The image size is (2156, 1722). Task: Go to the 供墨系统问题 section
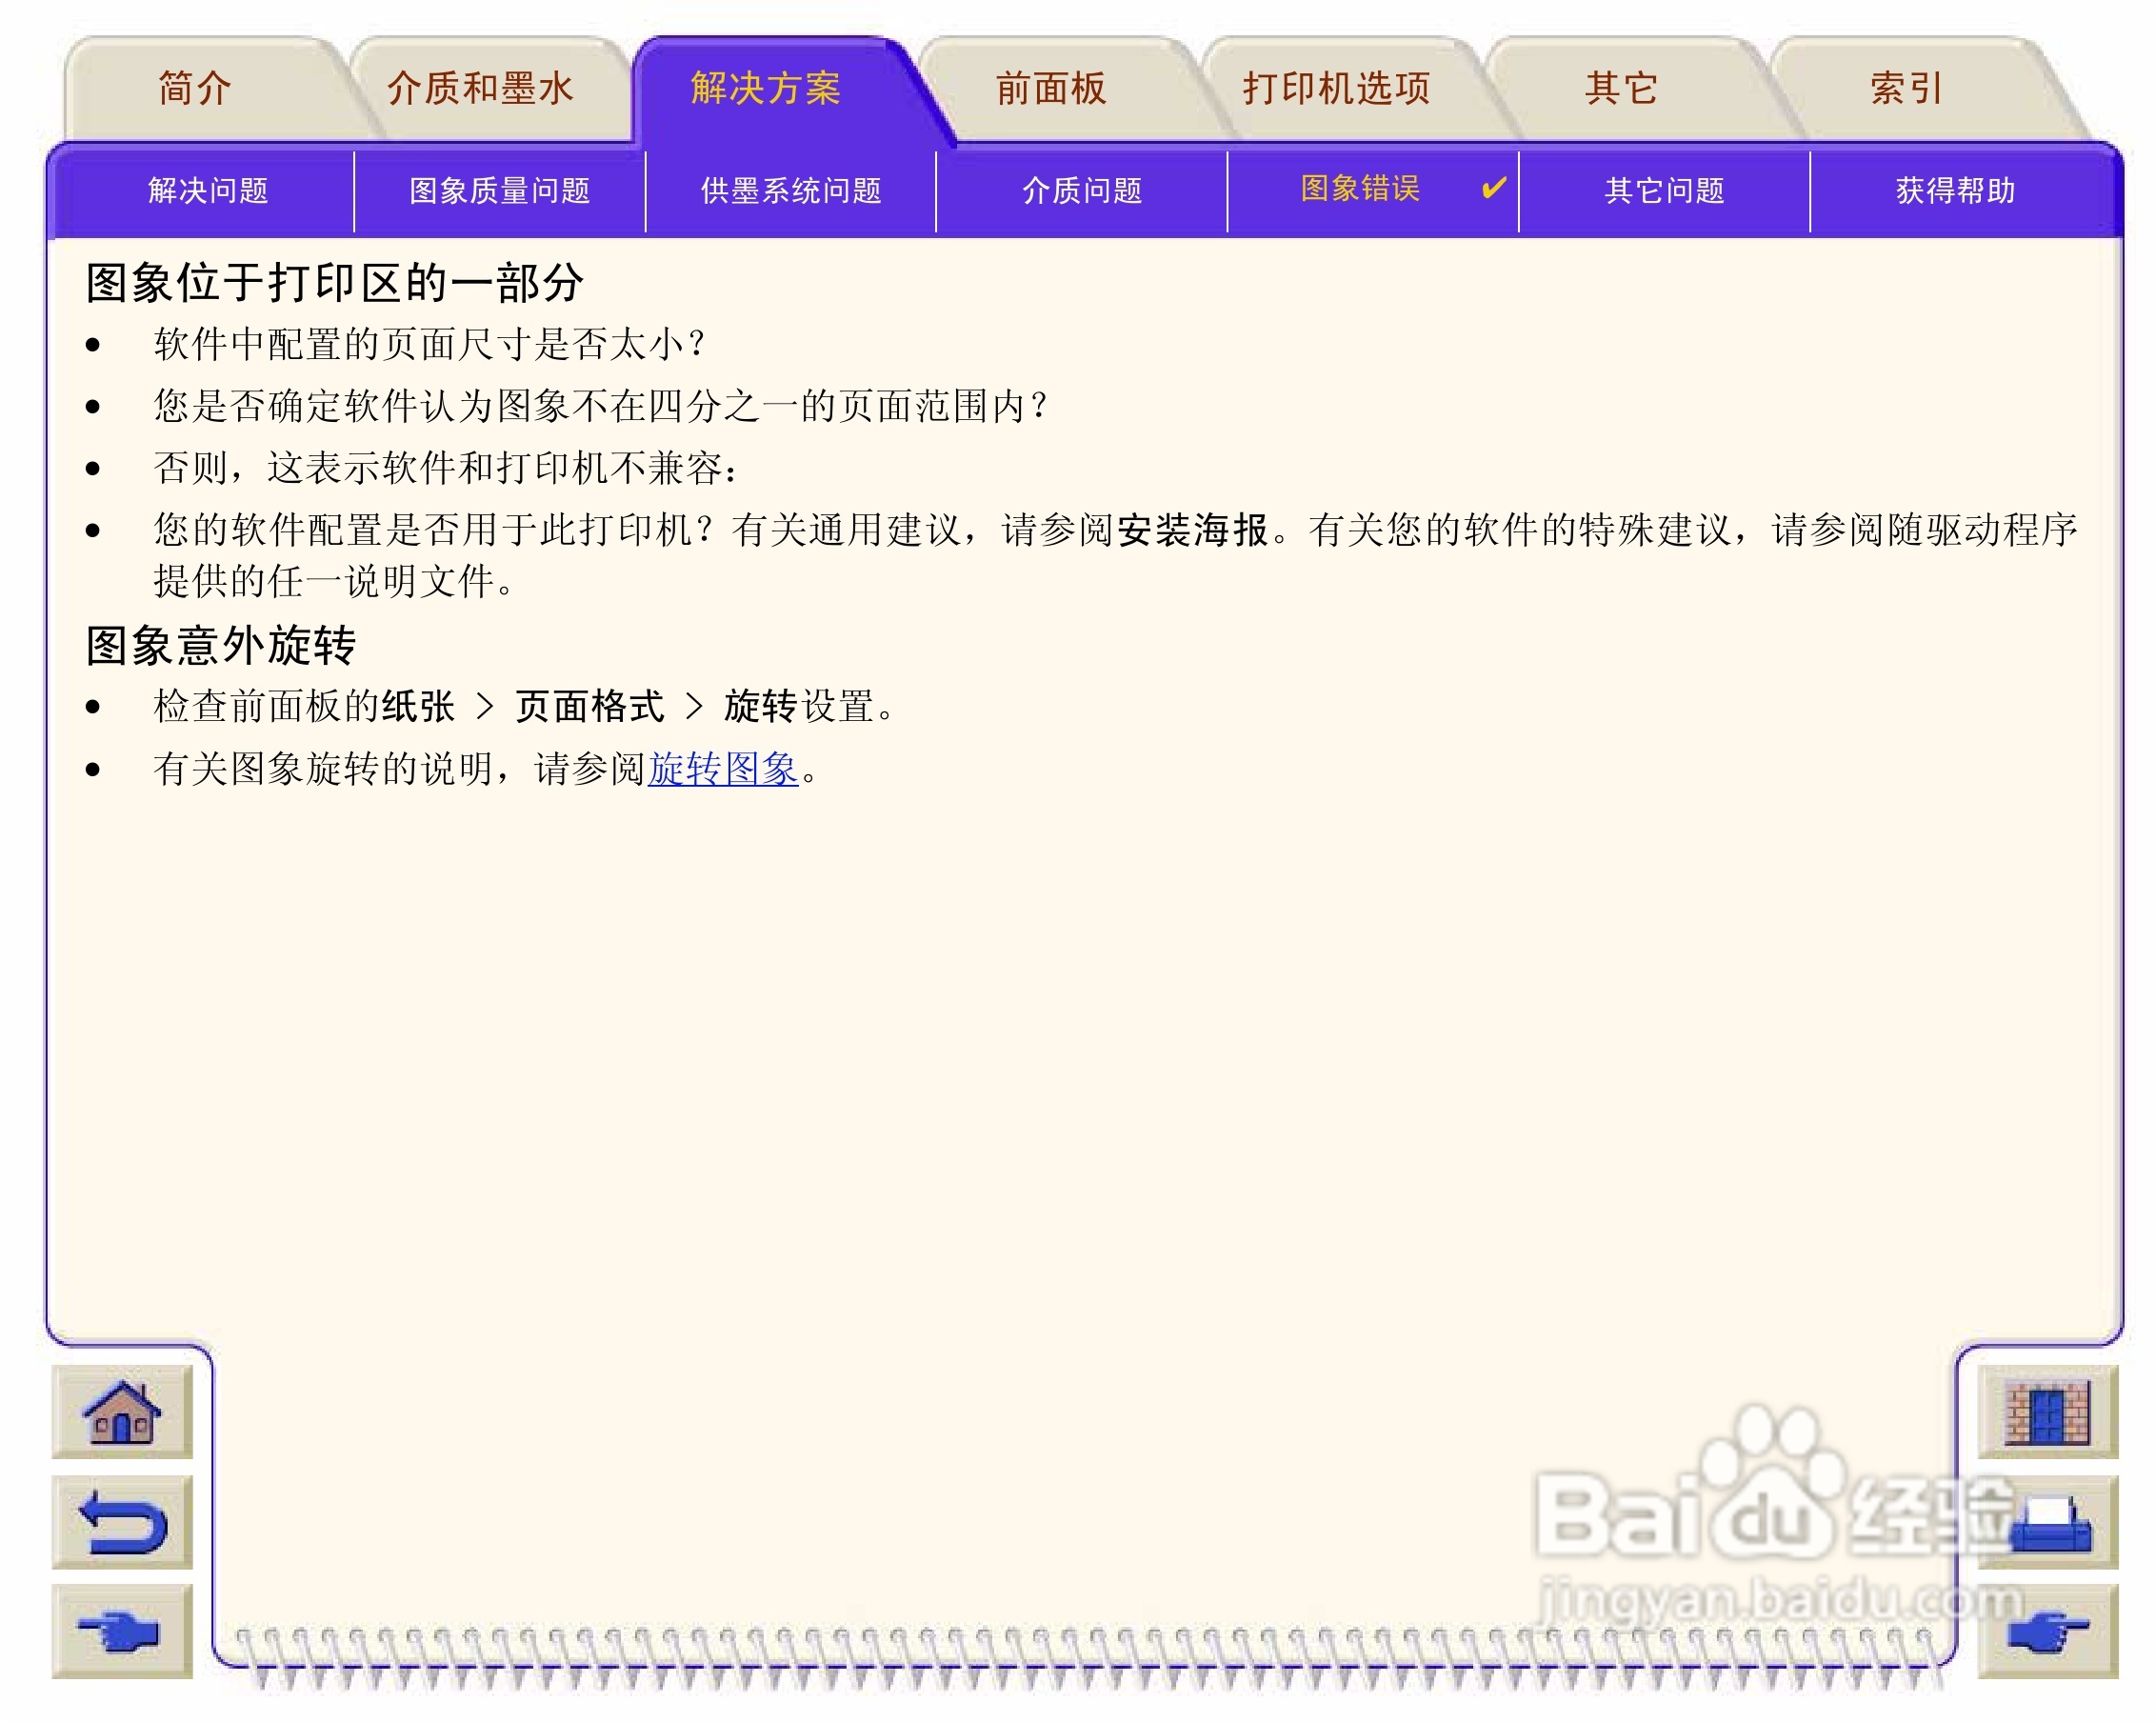[790, 190]
